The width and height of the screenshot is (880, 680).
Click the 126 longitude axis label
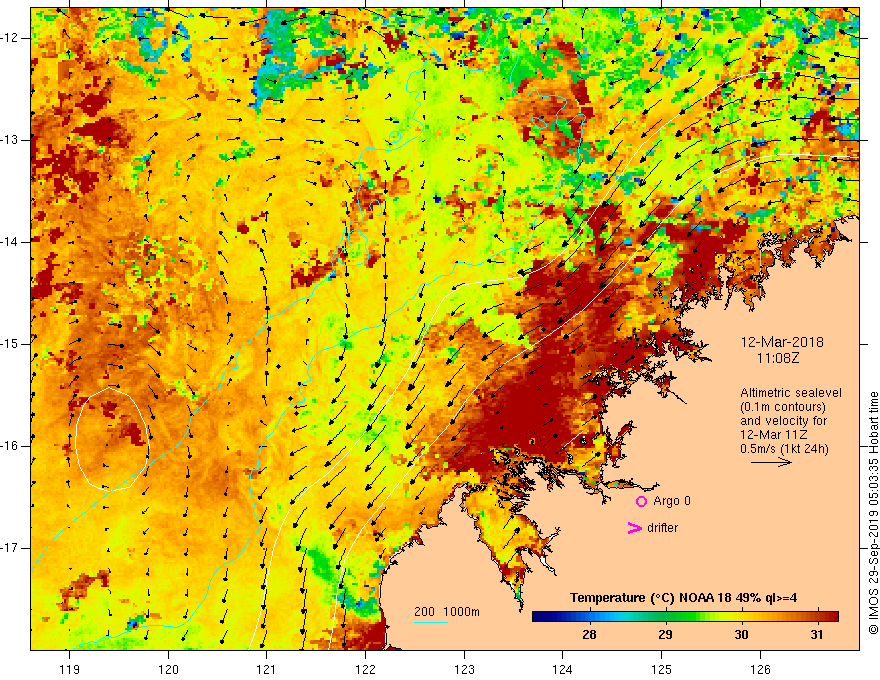pyautogui.click(x=760, y=669)
